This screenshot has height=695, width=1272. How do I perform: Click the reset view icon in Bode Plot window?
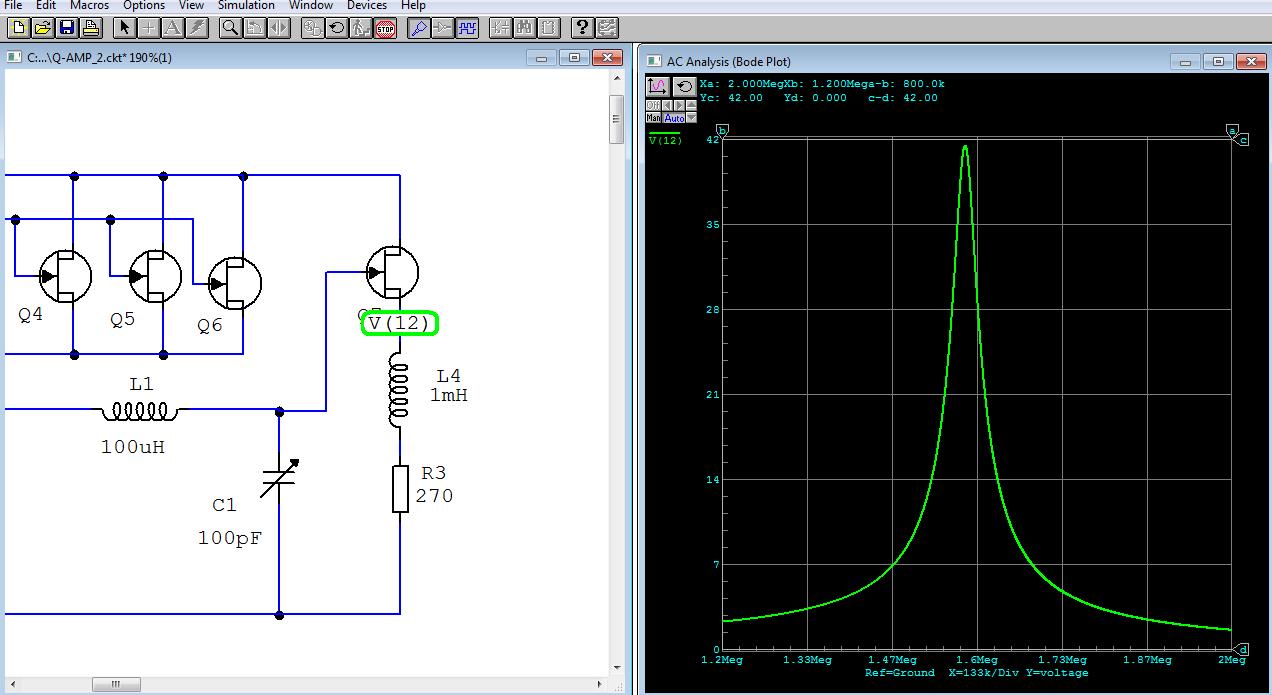point(684,87)
